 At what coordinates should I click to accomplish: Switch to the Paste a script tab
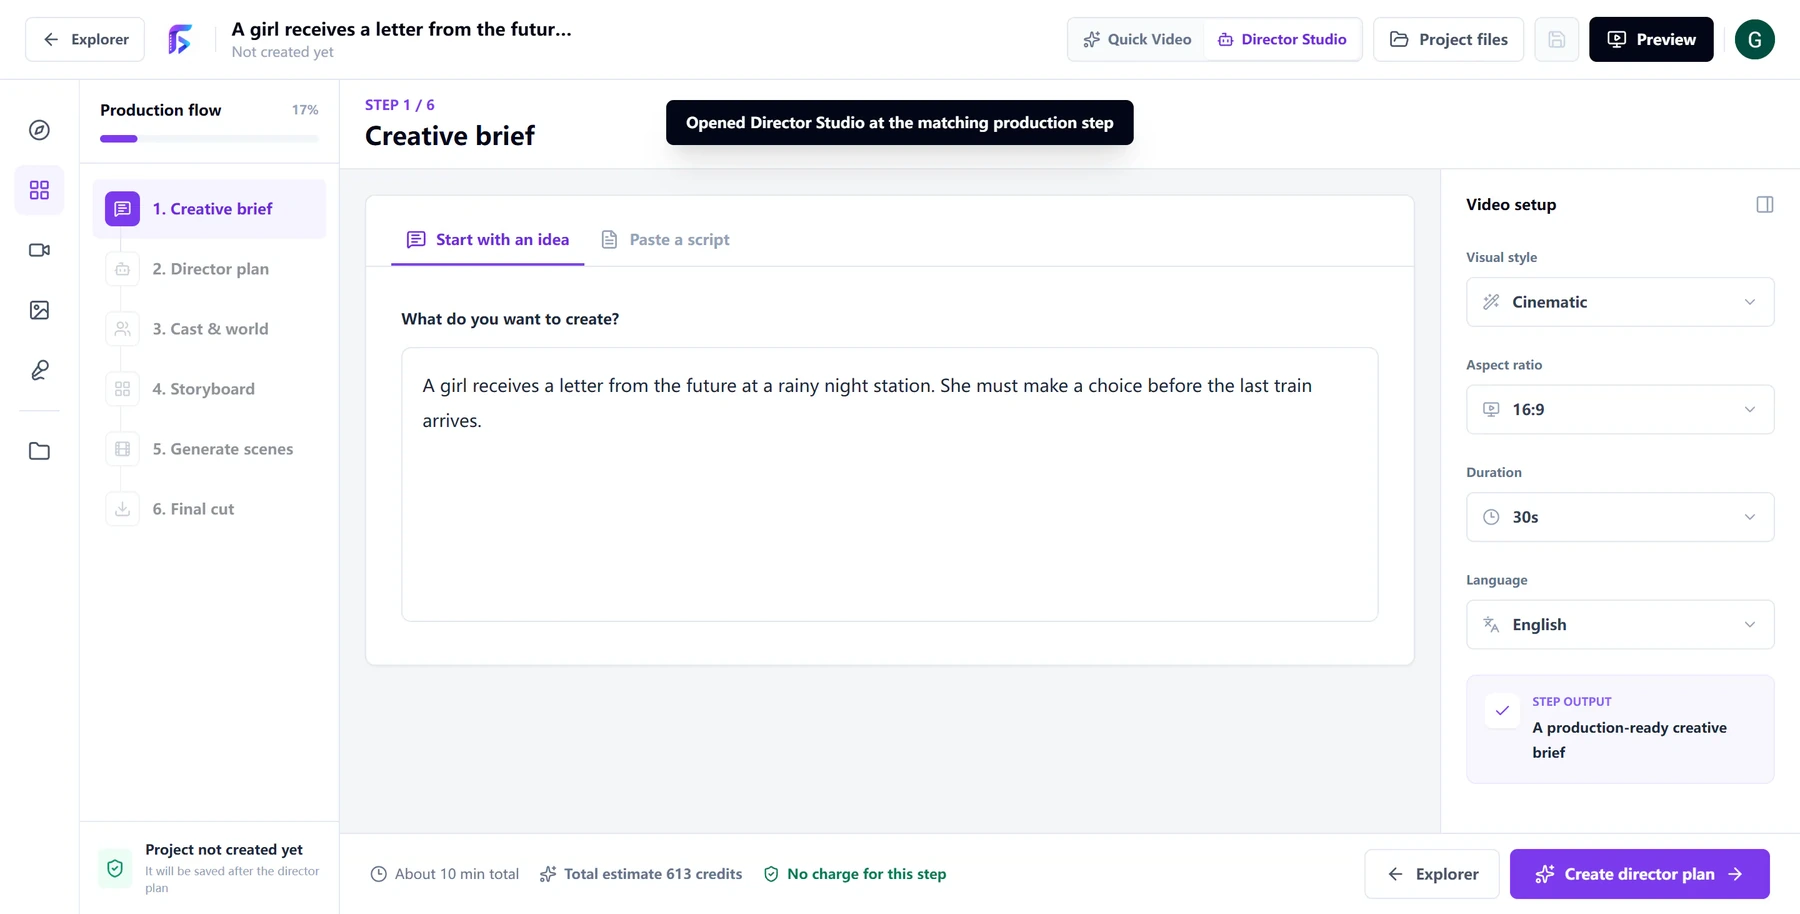tap(665, 240)
